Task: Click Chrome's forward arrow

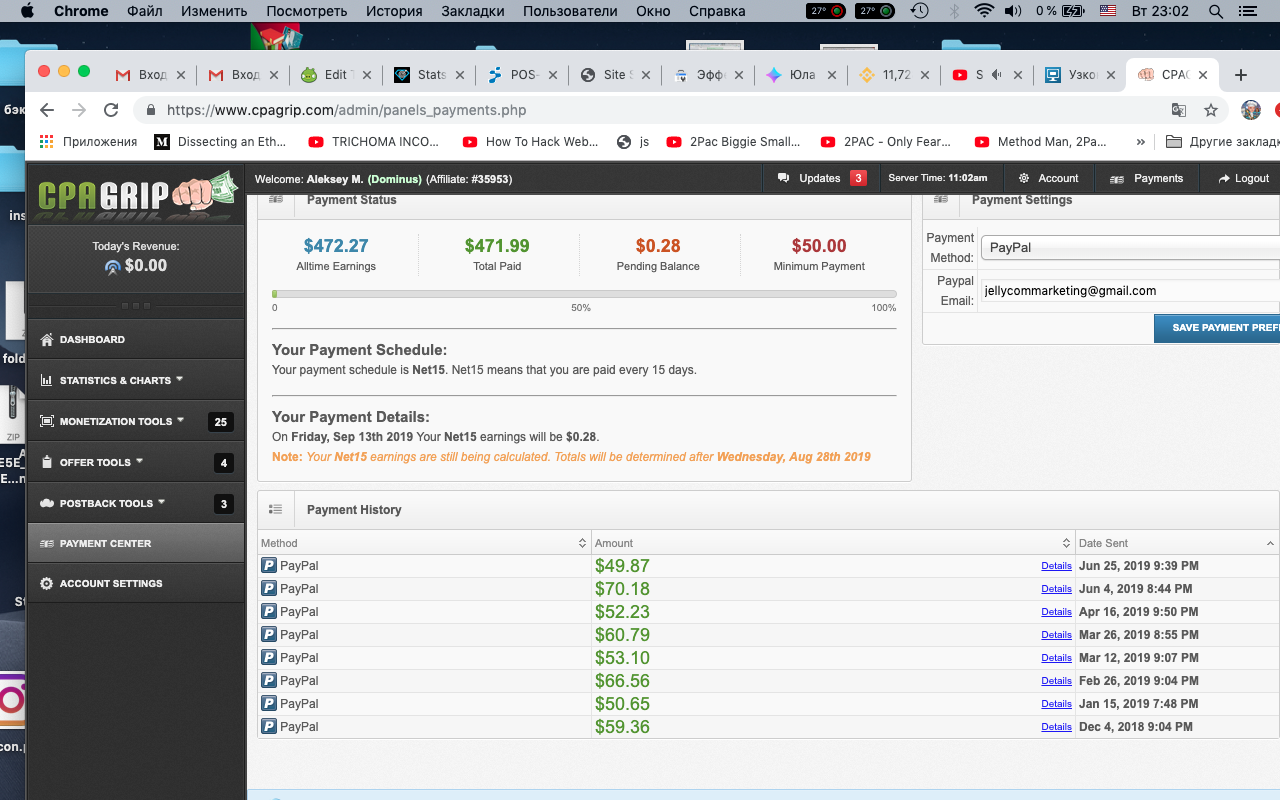Action: point(79,110)
